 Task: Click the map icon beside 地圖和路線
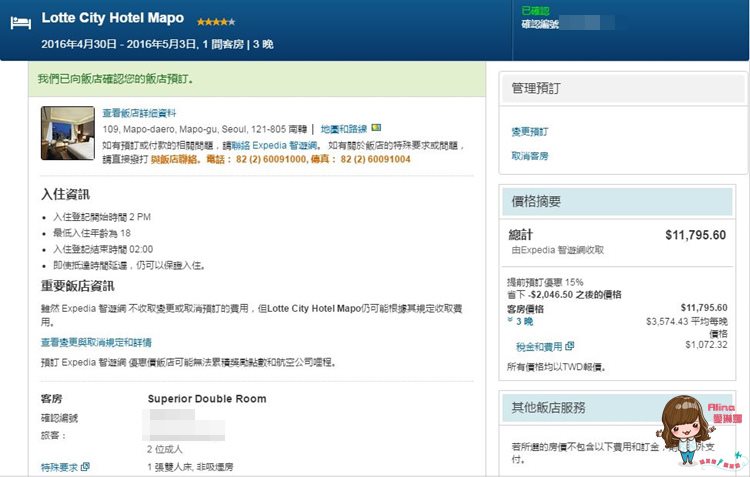(376, 128)
